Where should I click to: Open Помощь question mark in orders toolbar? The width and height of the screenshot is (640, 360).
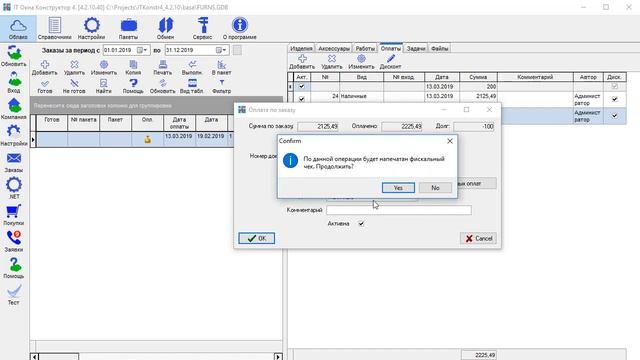[x=133, y=87]
